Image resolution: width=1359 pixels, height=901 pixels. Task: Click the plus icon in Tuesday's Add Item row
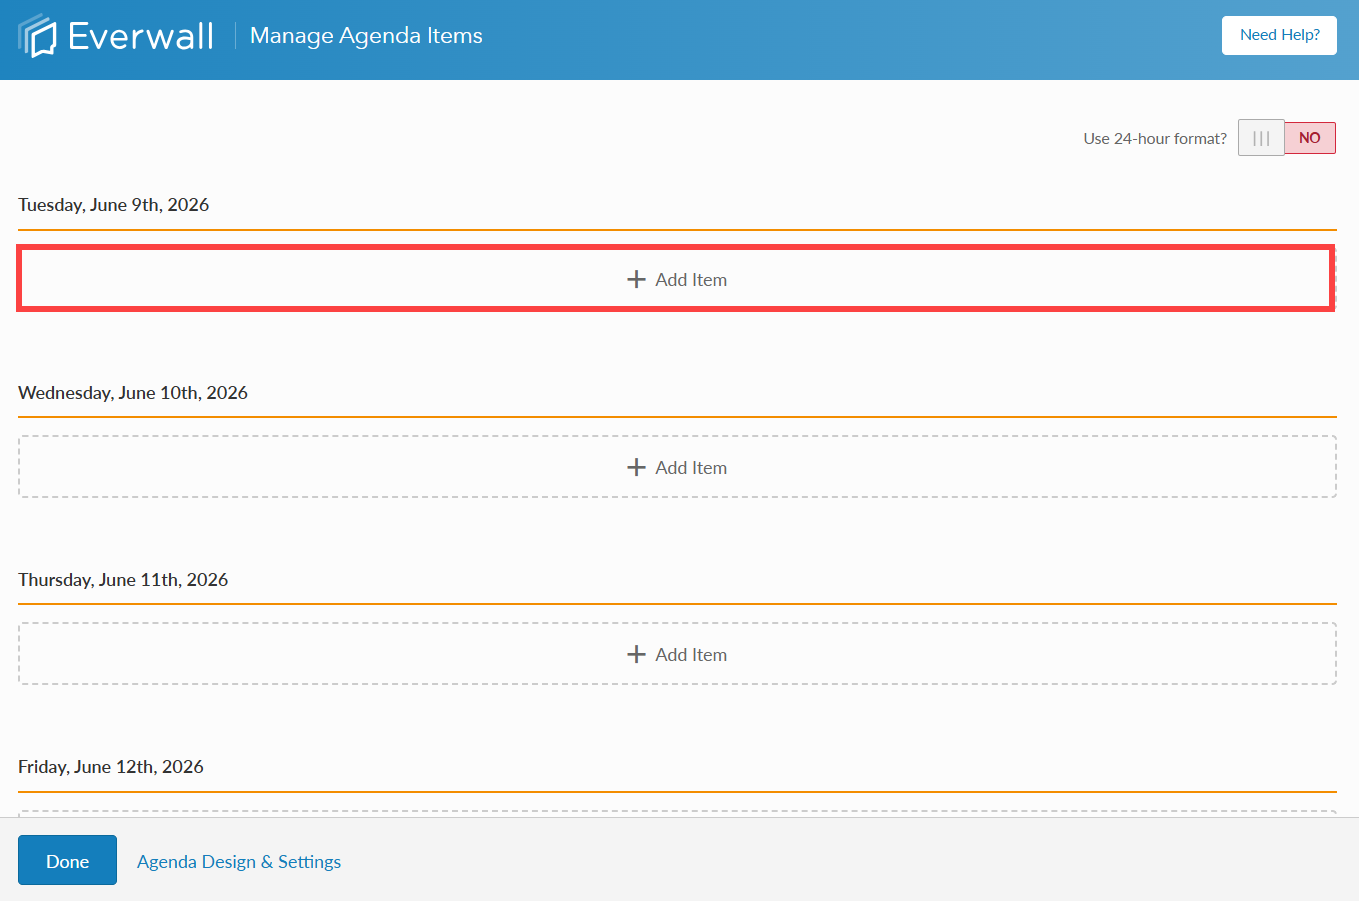637,279
